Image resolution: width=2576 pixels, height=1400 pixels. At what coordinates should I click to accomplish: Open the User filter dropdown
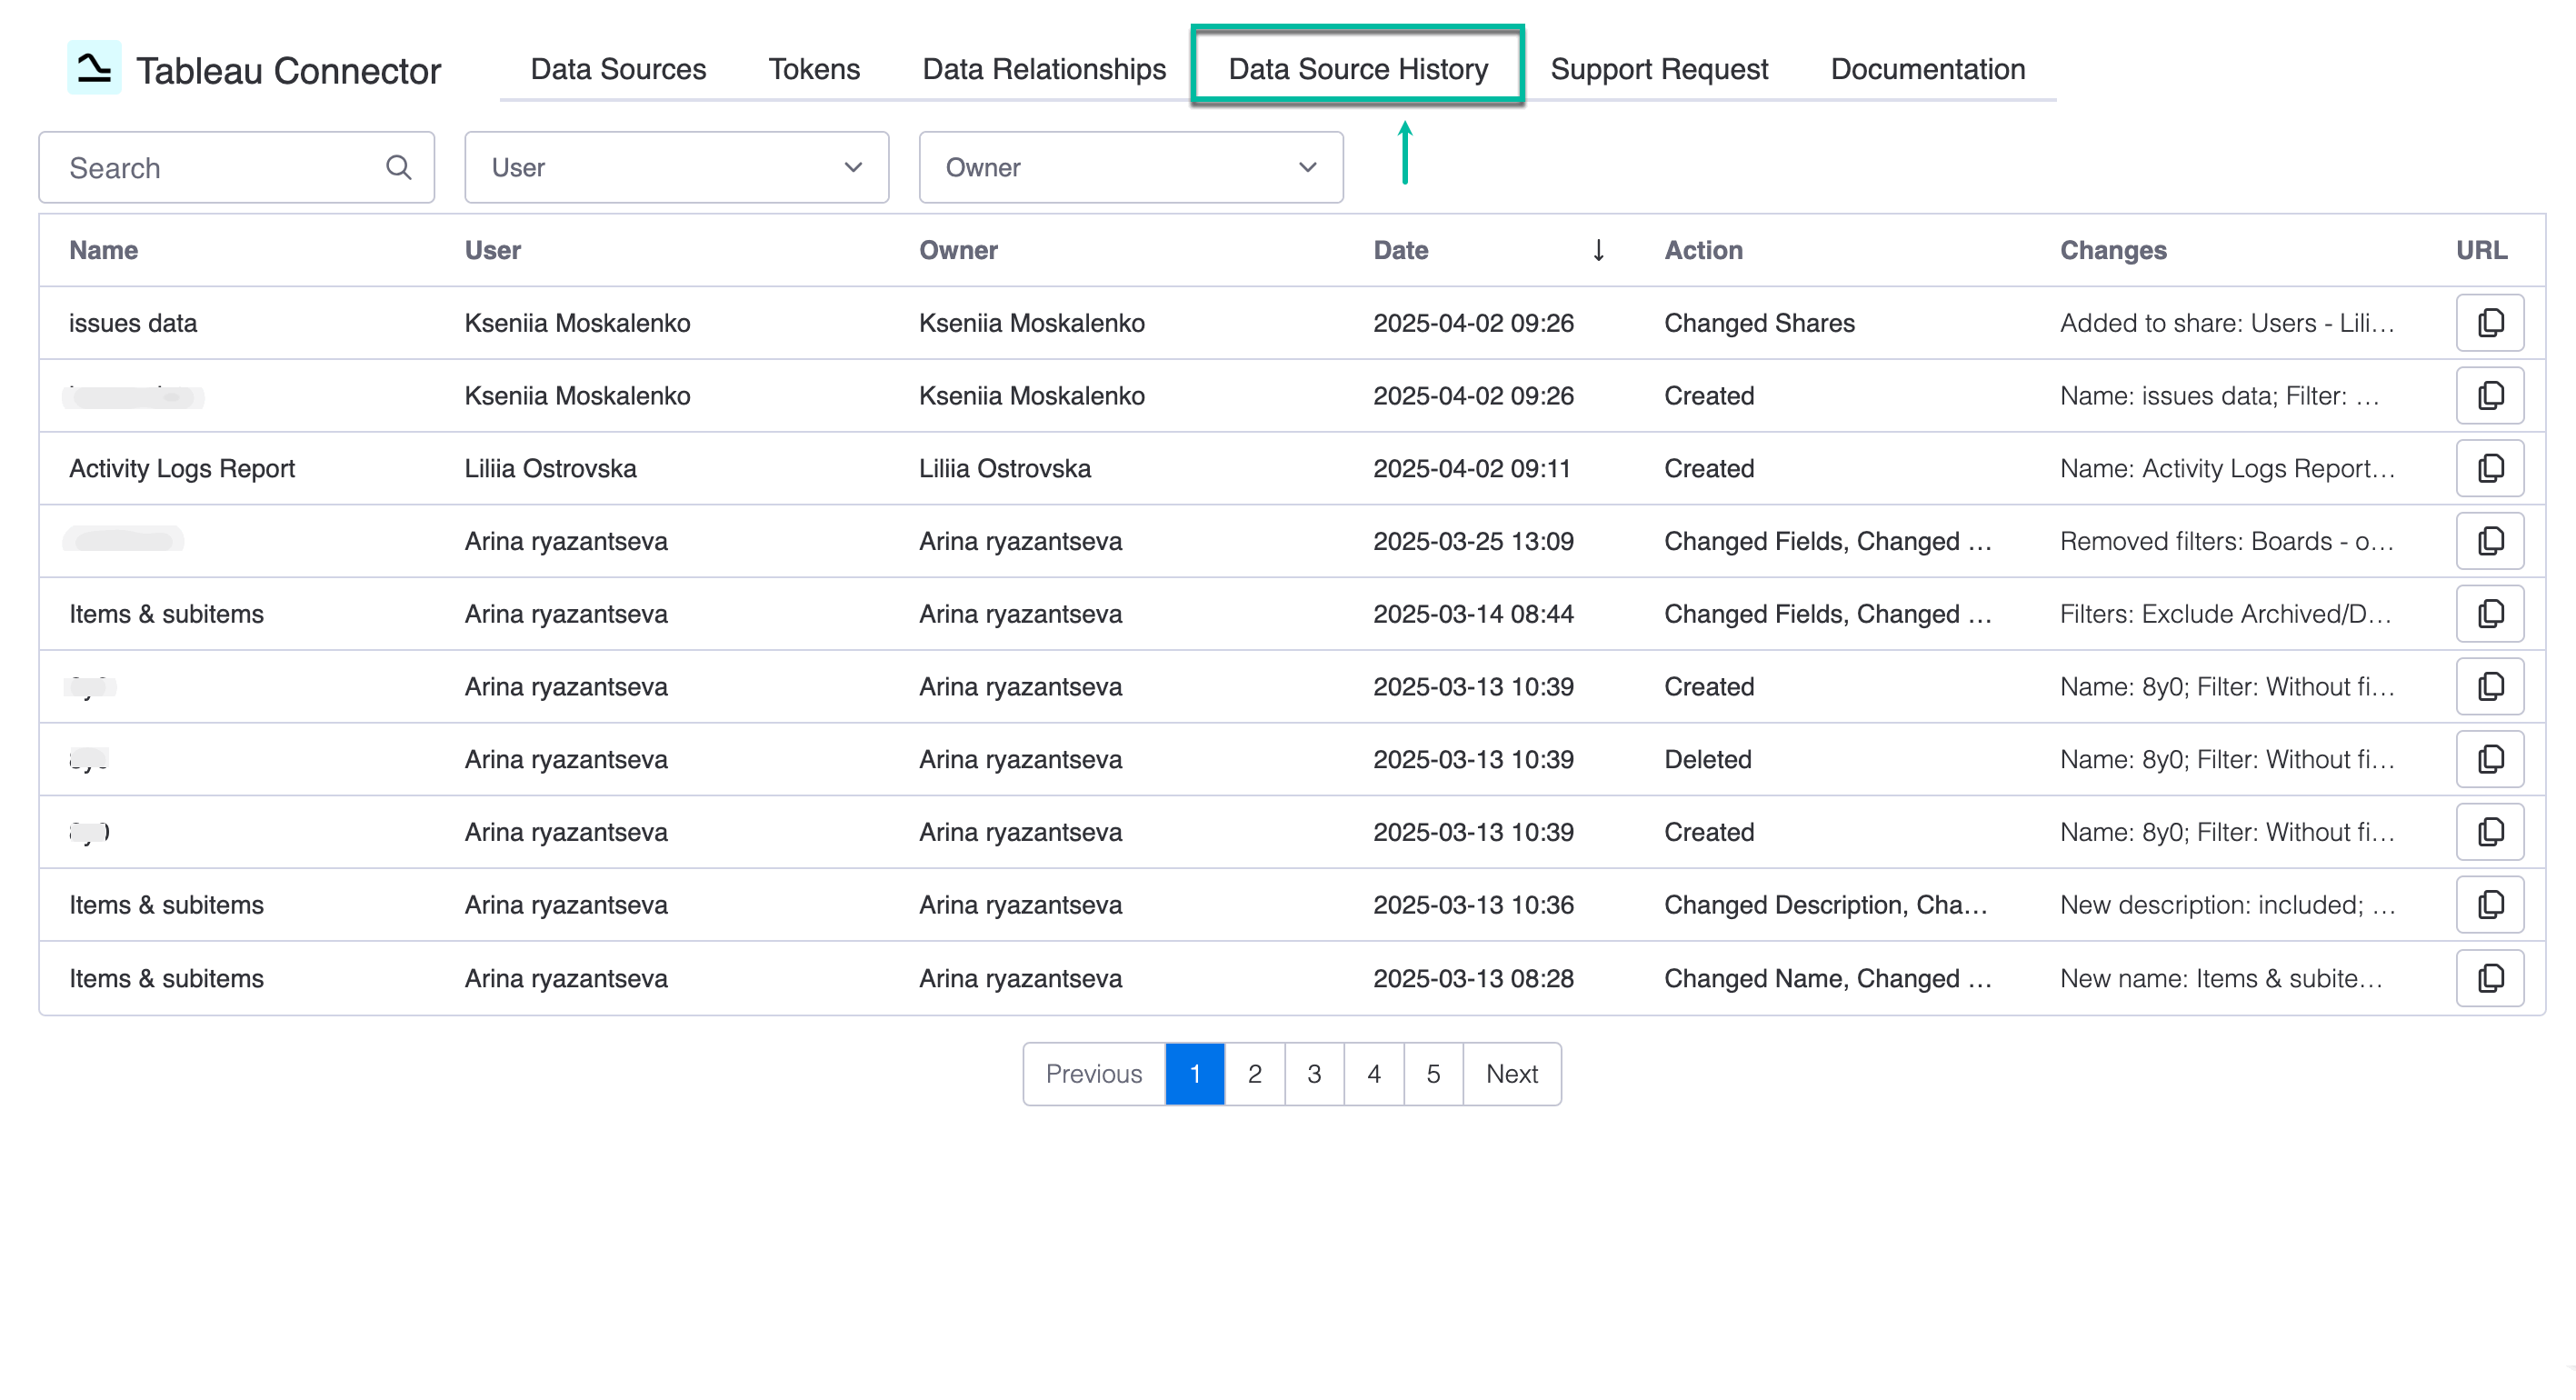click(x=676, y=167)
